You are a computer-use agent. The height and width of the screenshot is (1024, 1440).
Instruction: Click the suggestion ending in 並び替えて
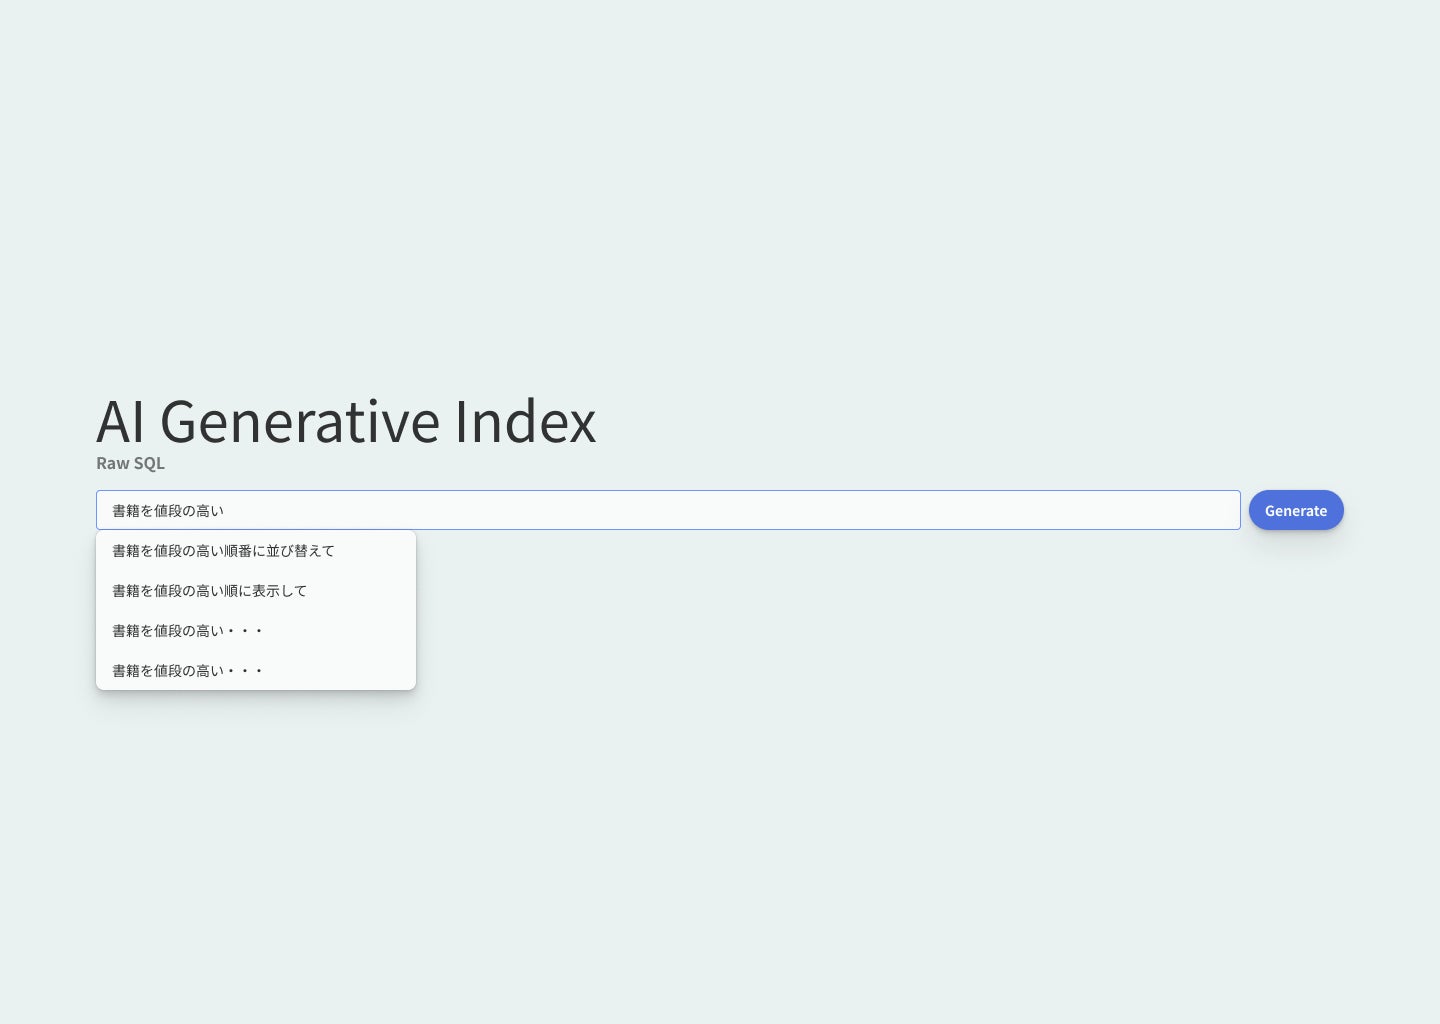click(224, 551)
